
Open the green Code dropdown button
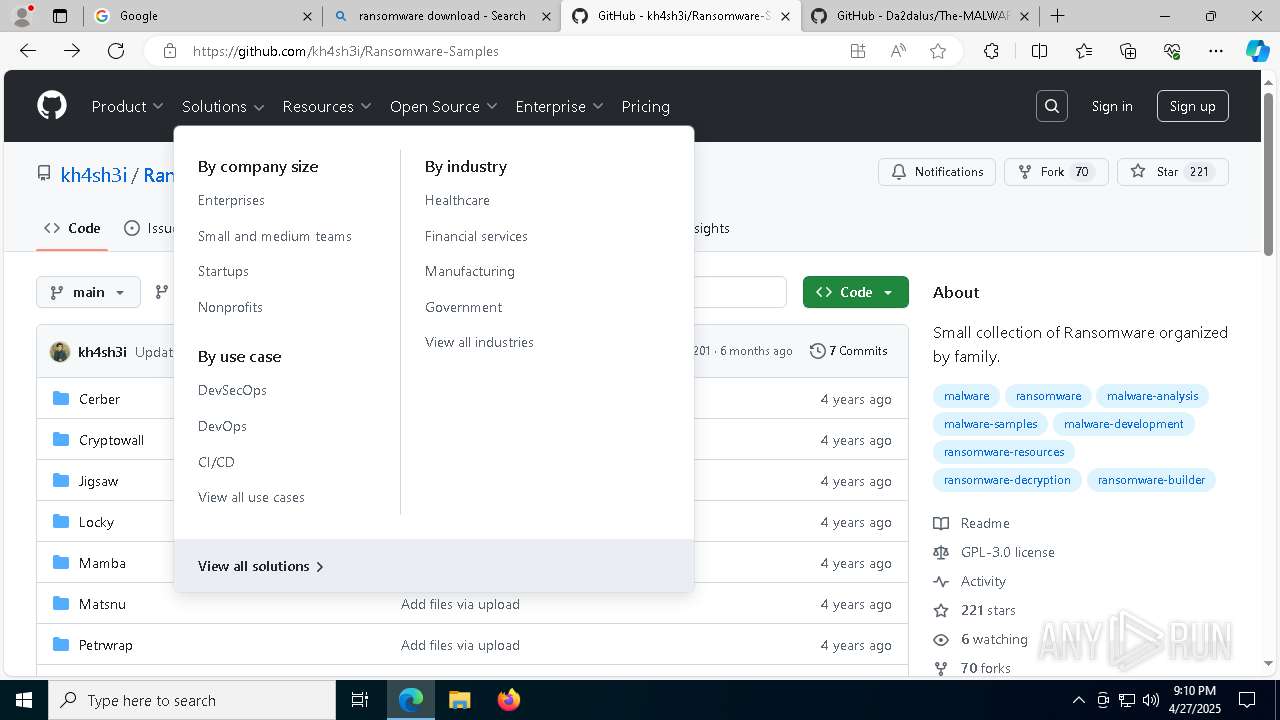[856, 292]
